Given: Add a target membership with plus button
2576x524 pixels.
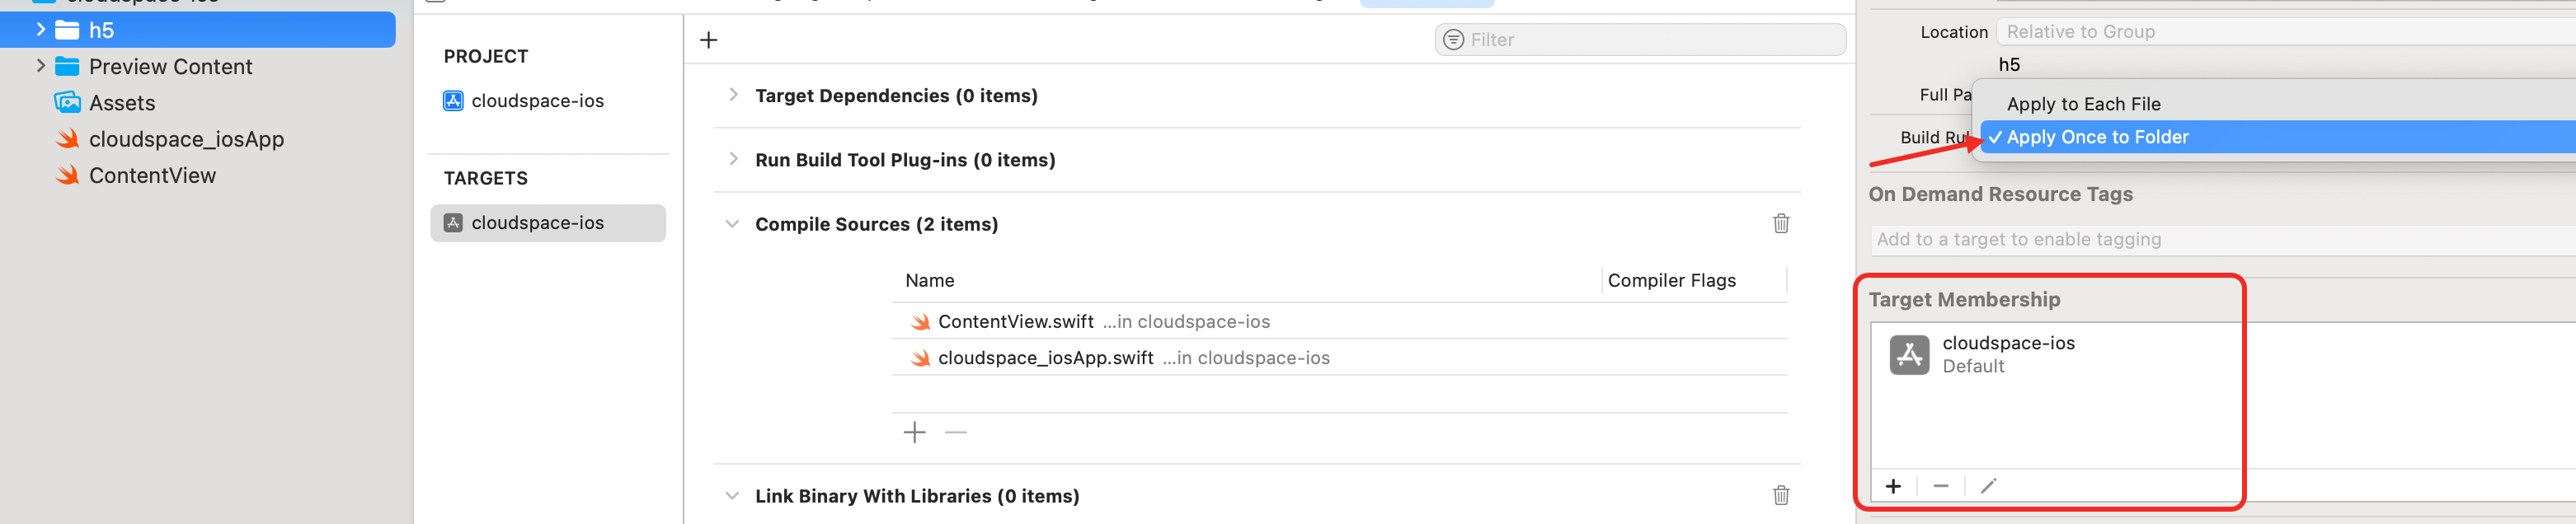Looking at the screenshot, I should (x=1893, y=486).
